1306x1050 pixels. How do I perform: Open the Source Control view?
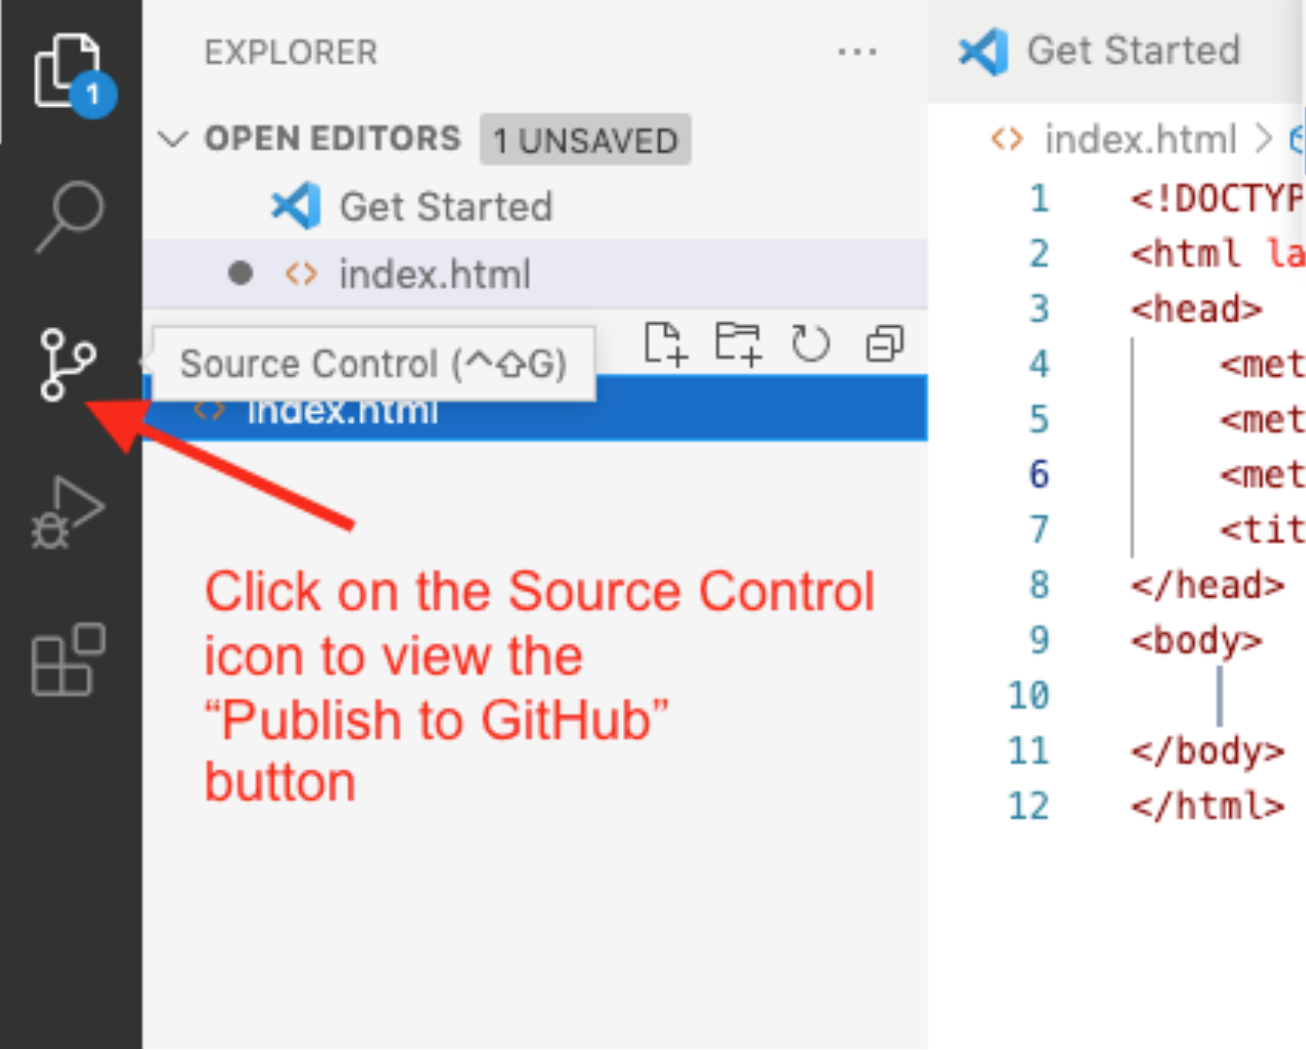click(69, 363)
